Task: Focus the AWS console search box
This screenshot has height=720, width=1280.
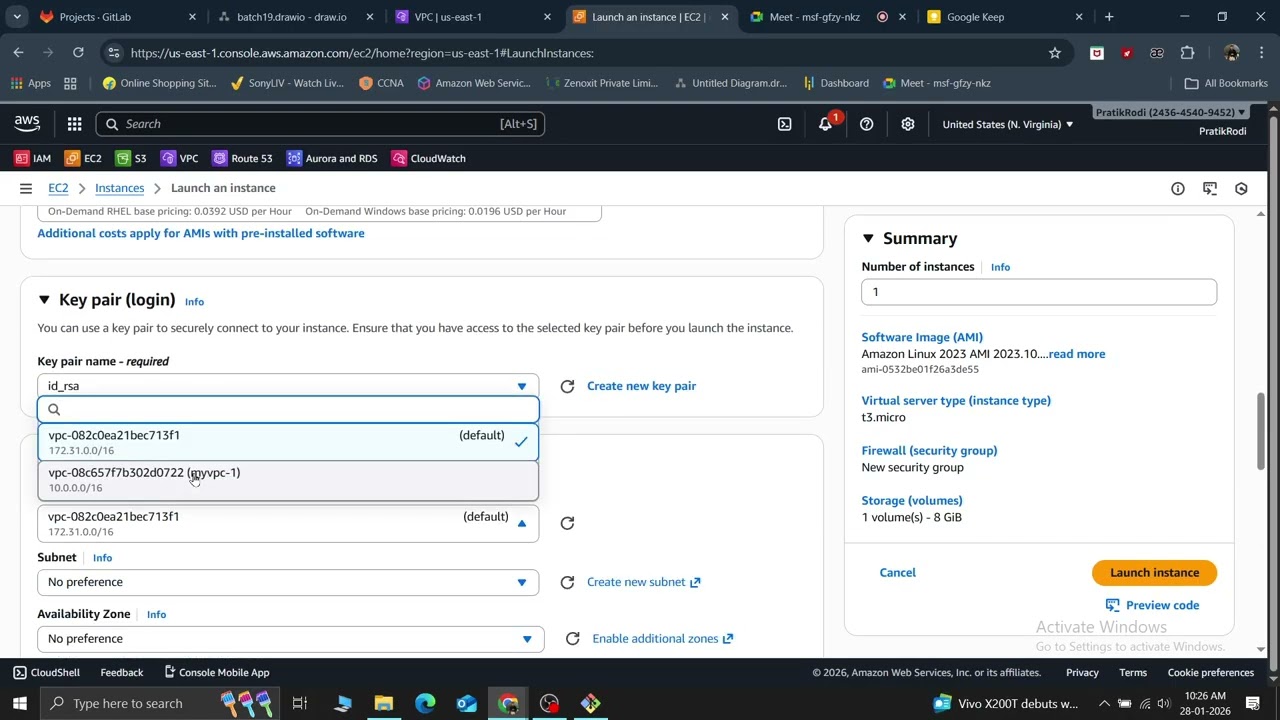Action: [x=320, y=124]
